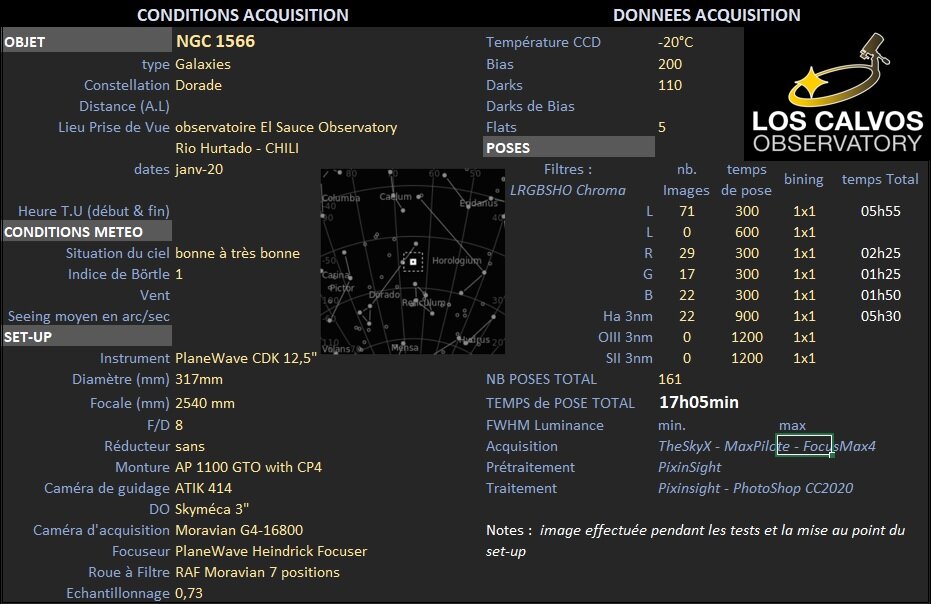The height and width of the screenshot is (604, 931).
Task: Select the 'ATIK 414' guide camera cell
Action: (x=204, y=488)
